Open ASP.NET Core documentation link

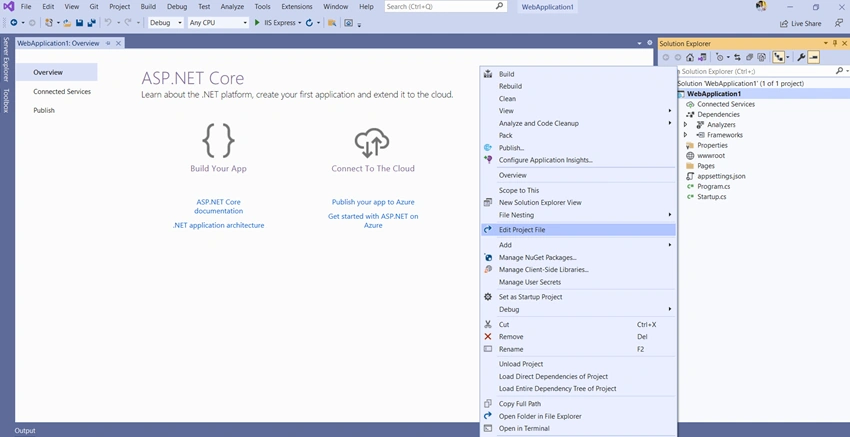point(218,206)
